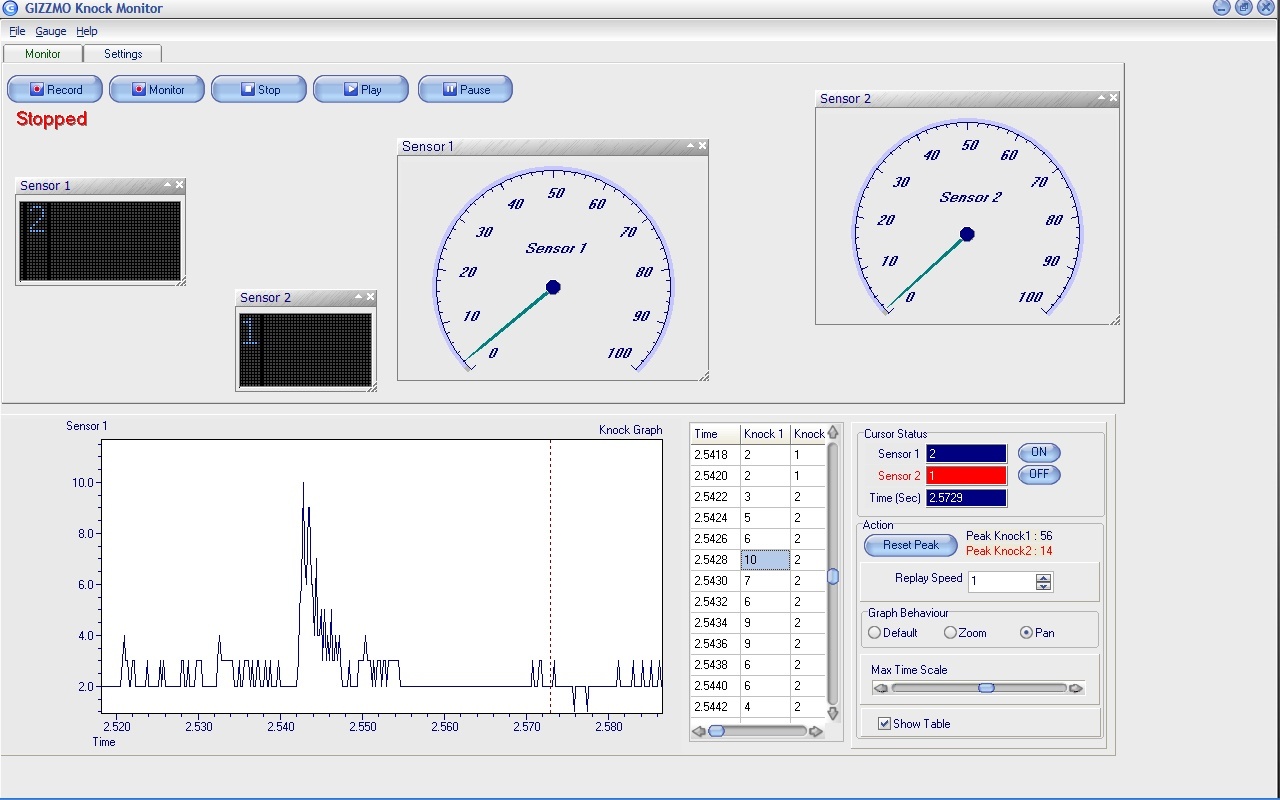Image resolution: width=1280 pixels, height=800 pixels.
Task: Click the table row with time 2.5424
Action: pos(758,518)
